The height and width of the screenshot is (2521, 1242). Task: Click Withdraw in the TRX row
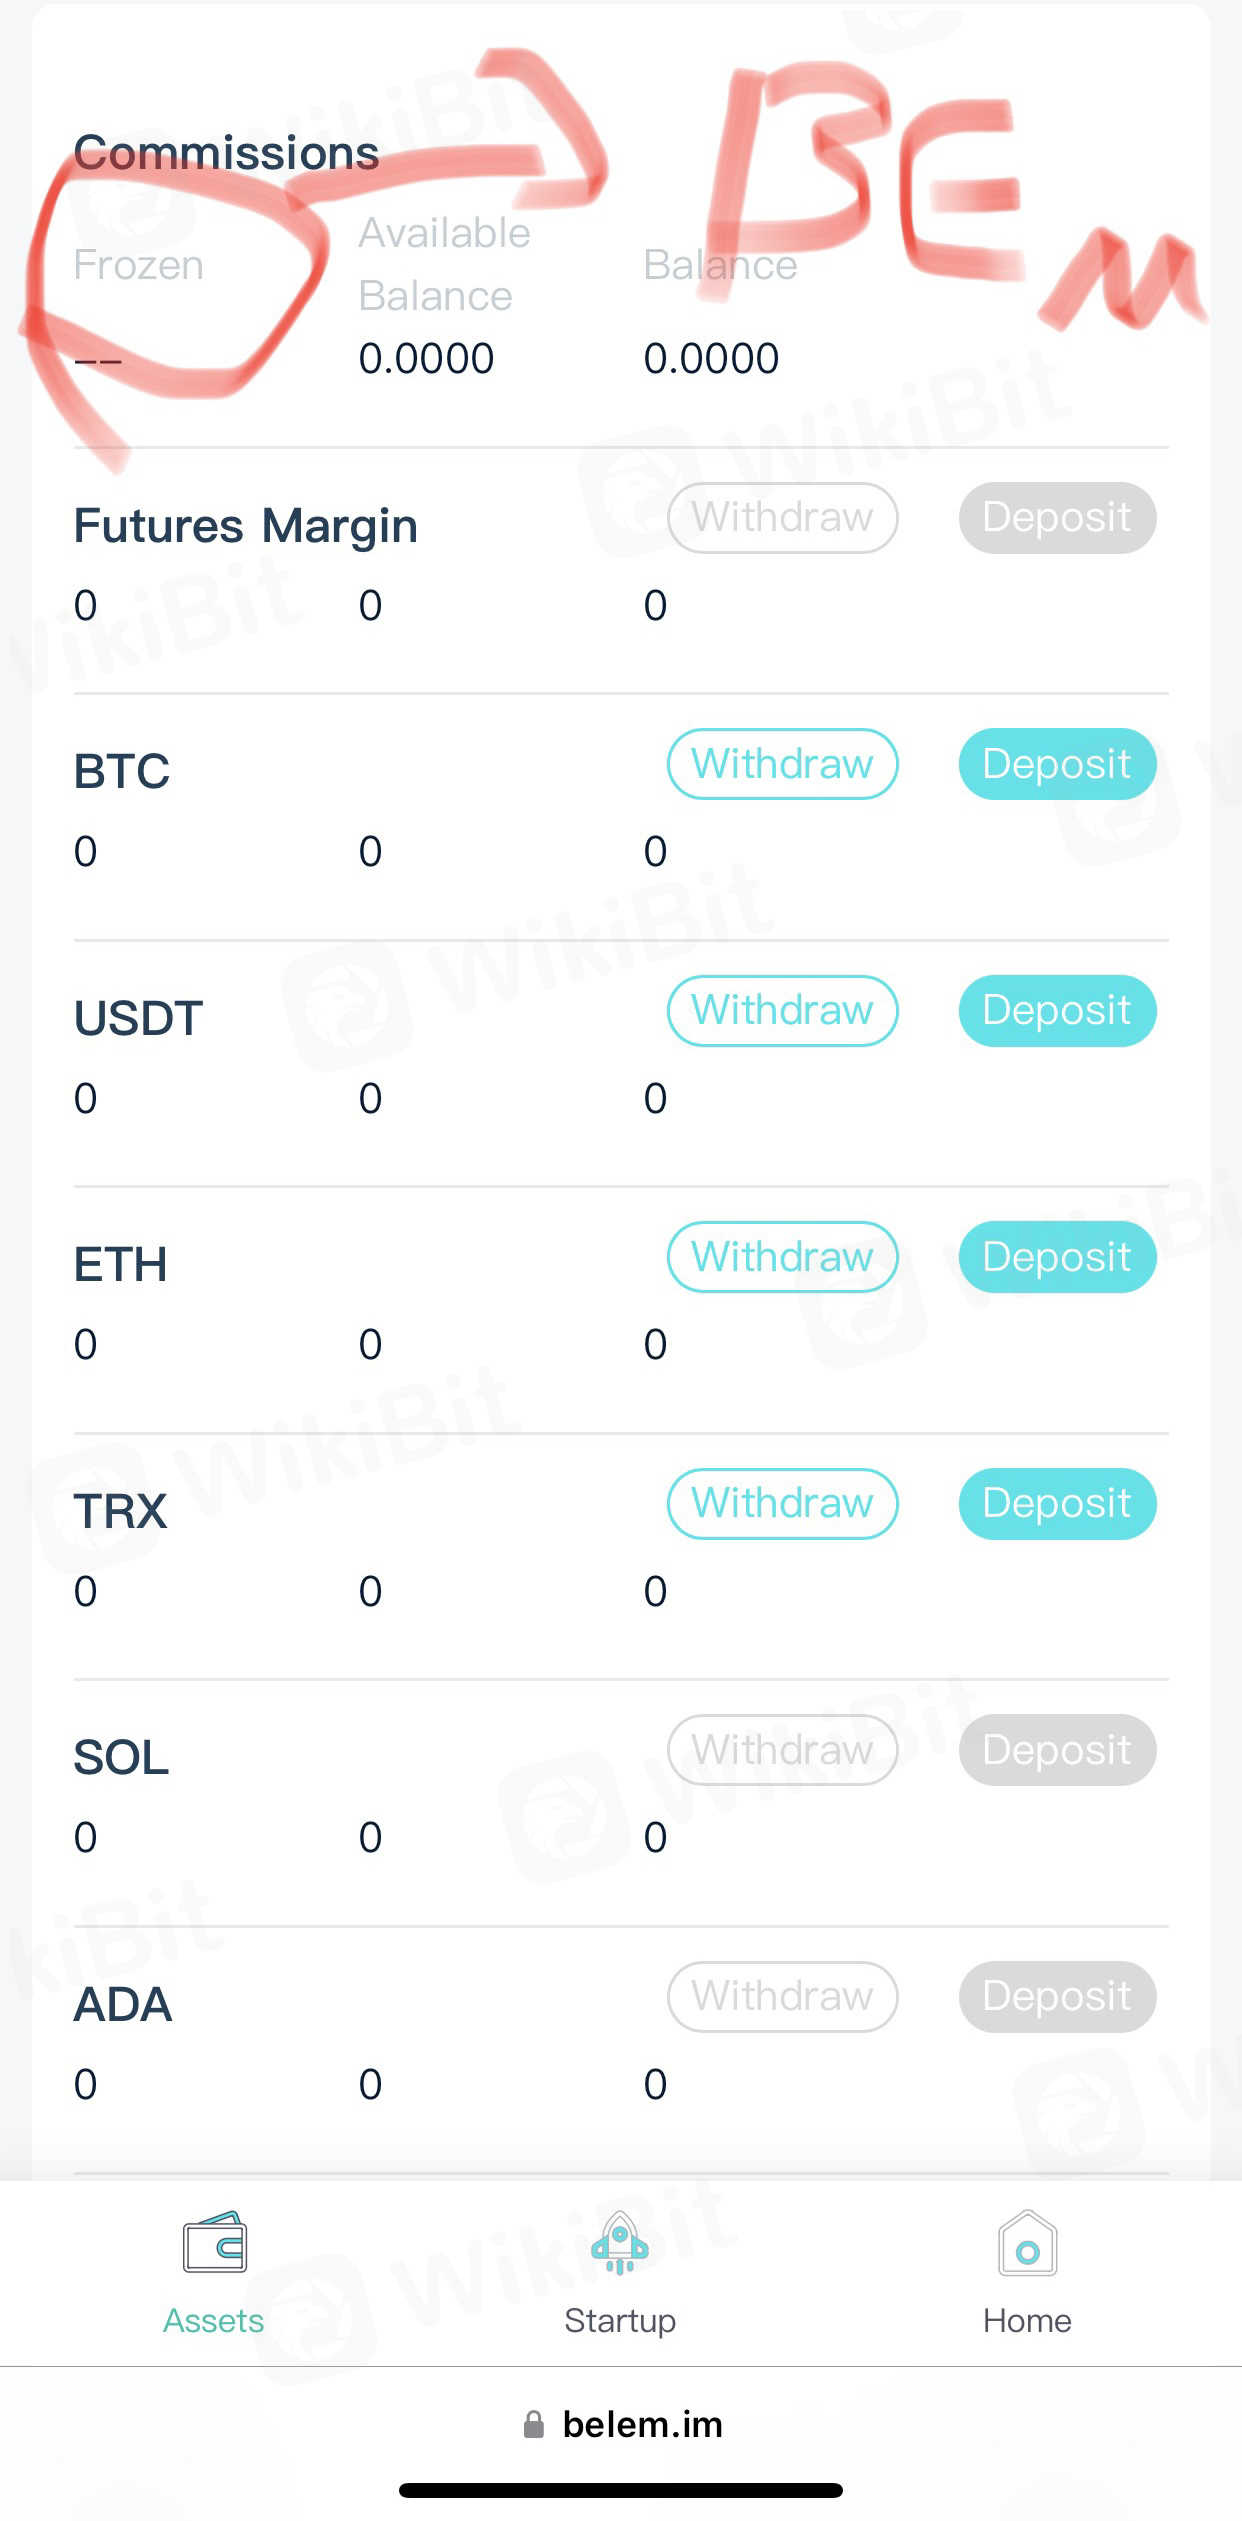pos(782,1503)
